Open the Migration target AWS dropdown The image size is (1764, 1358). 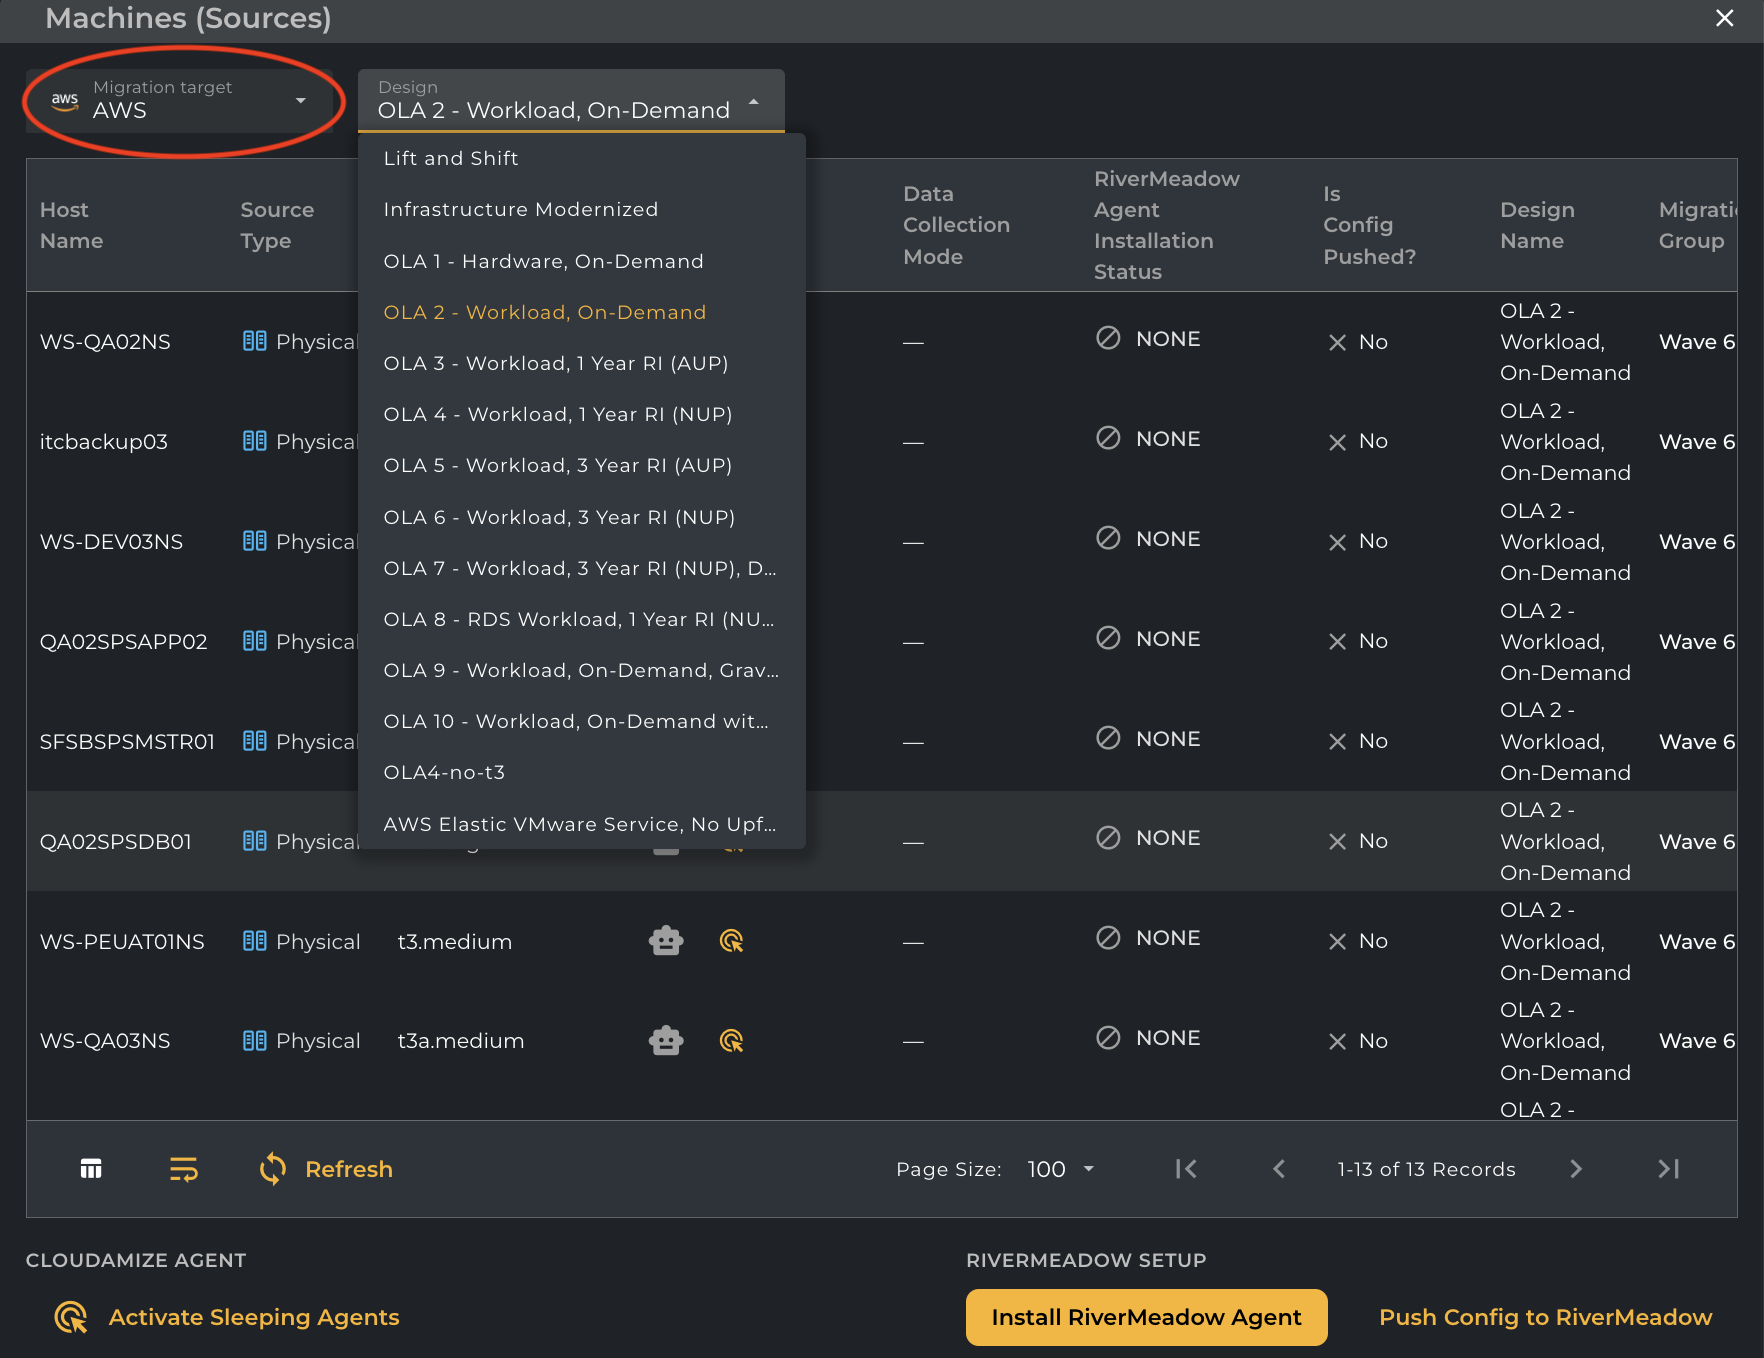click(180, 100)
